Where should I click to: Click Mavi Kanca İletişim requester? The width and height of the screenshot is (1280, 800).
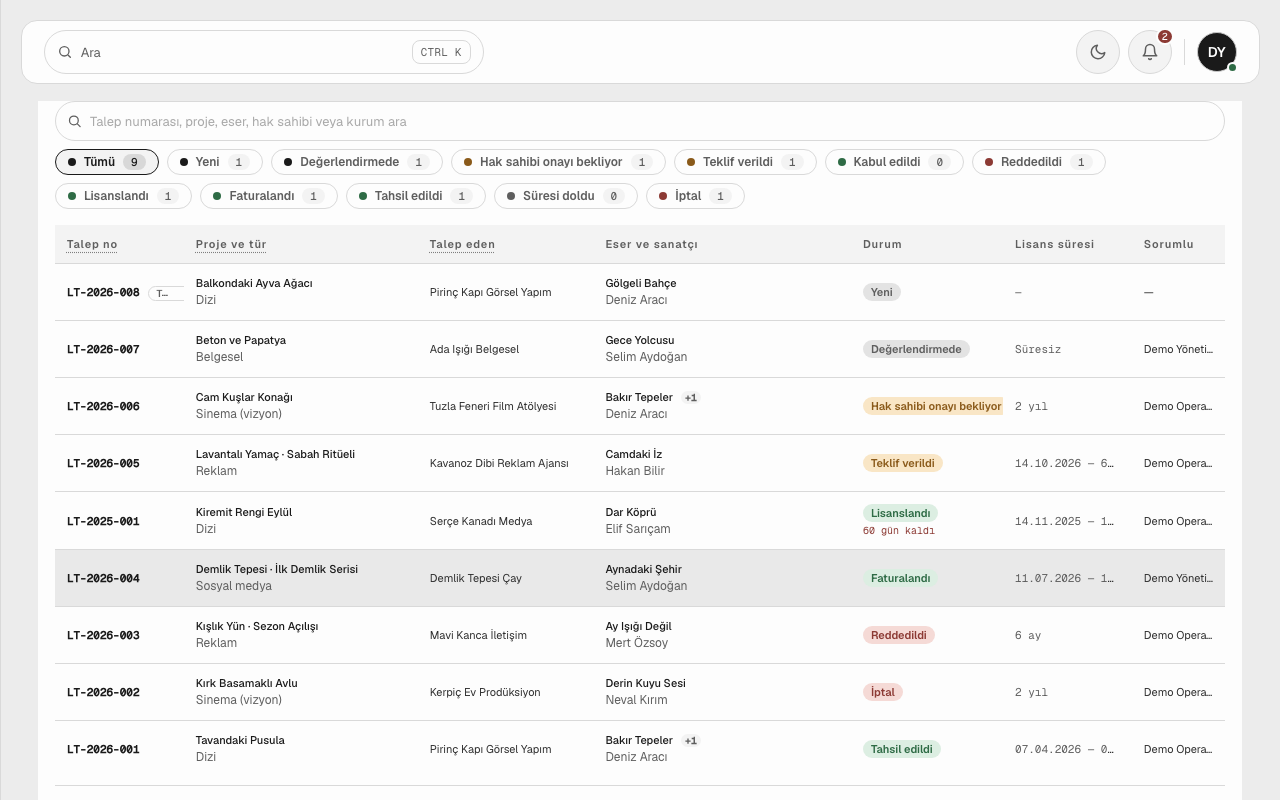tap(478, 635)
